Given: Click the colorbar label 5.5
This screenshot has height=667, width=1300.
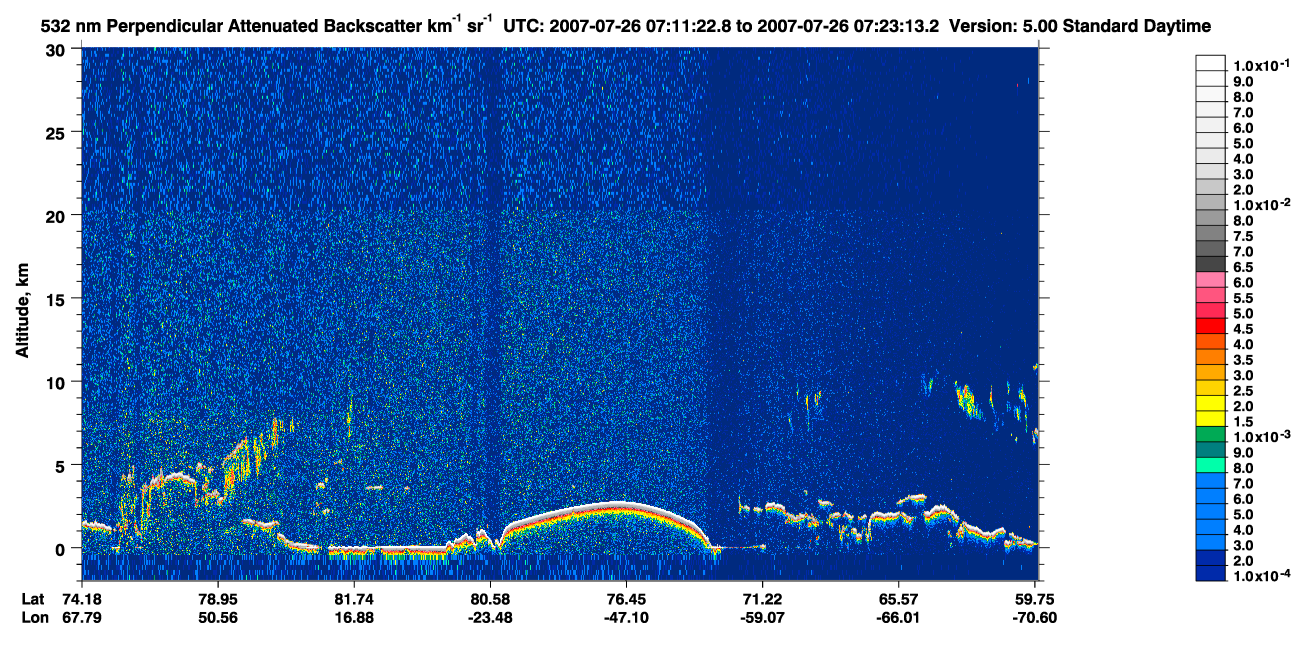Looking at the screenshot, I should point(1244,299).
